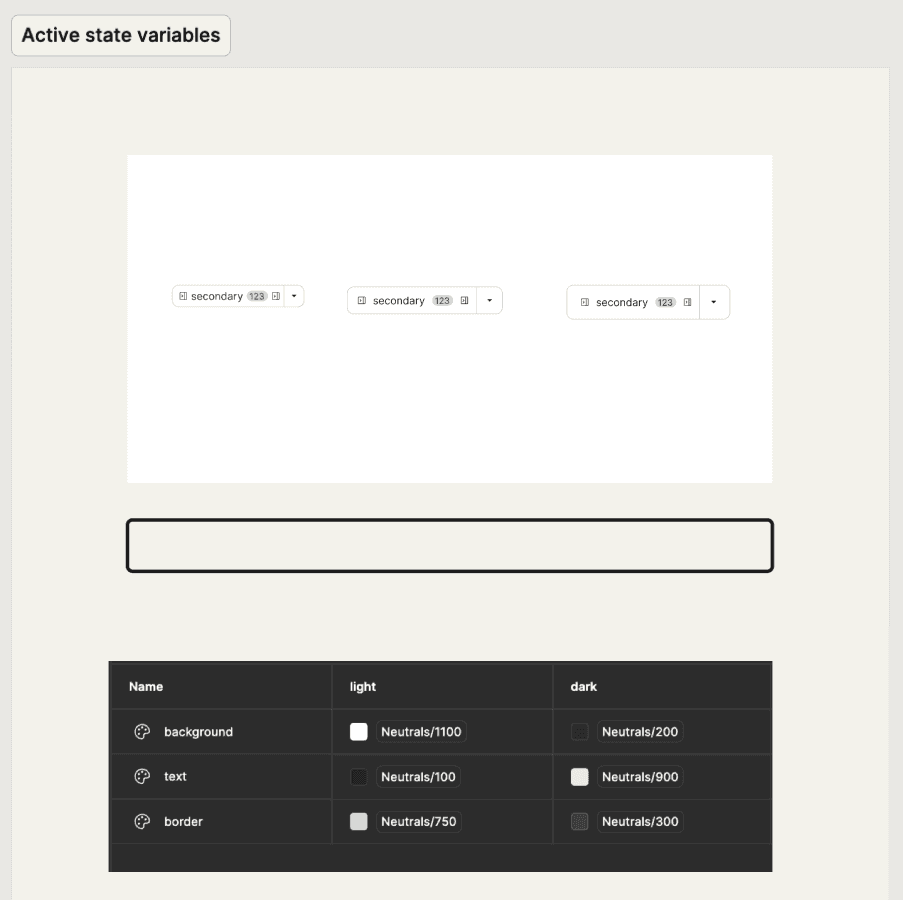Click the Neutrals/750 value chip

point(419,821)
